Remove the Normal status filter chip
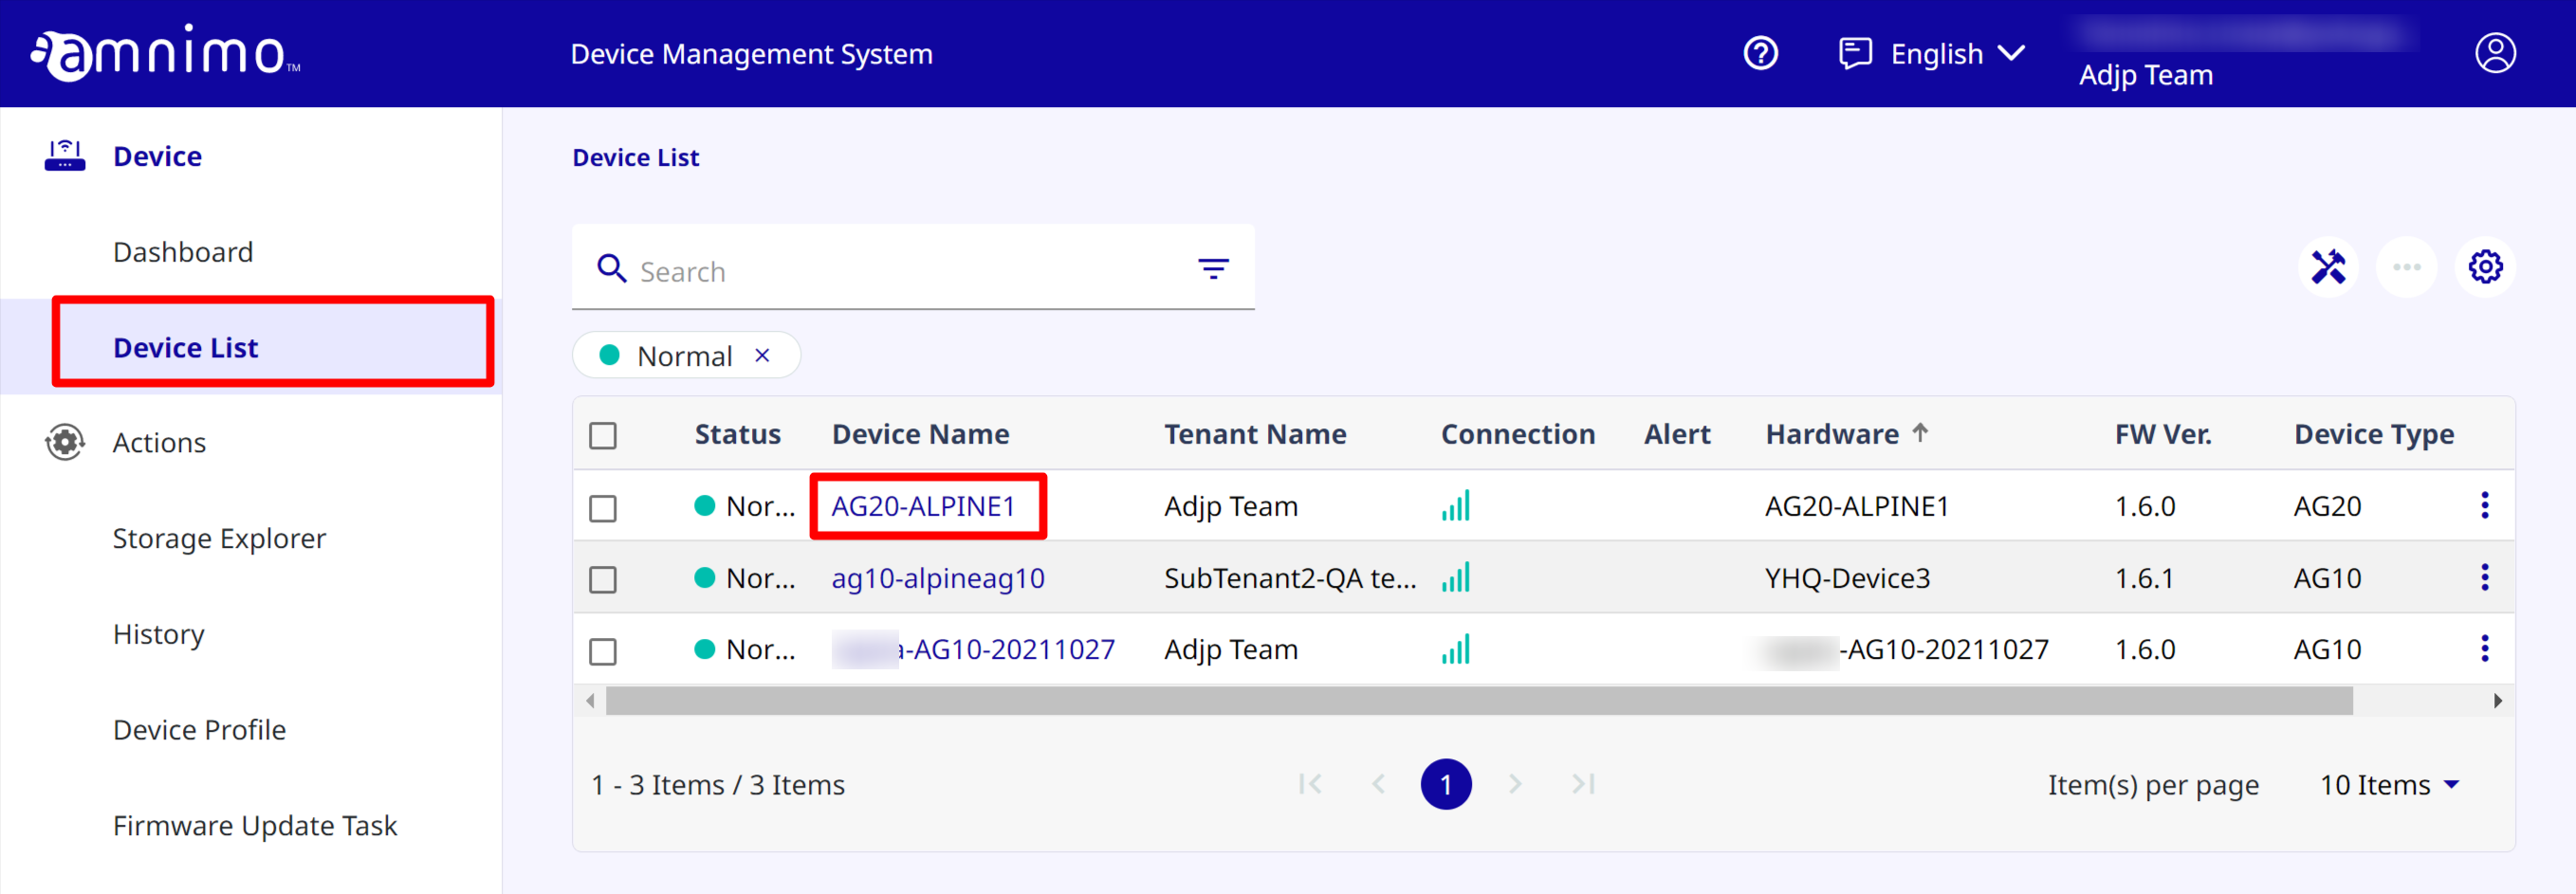 [x=762, y=356]
